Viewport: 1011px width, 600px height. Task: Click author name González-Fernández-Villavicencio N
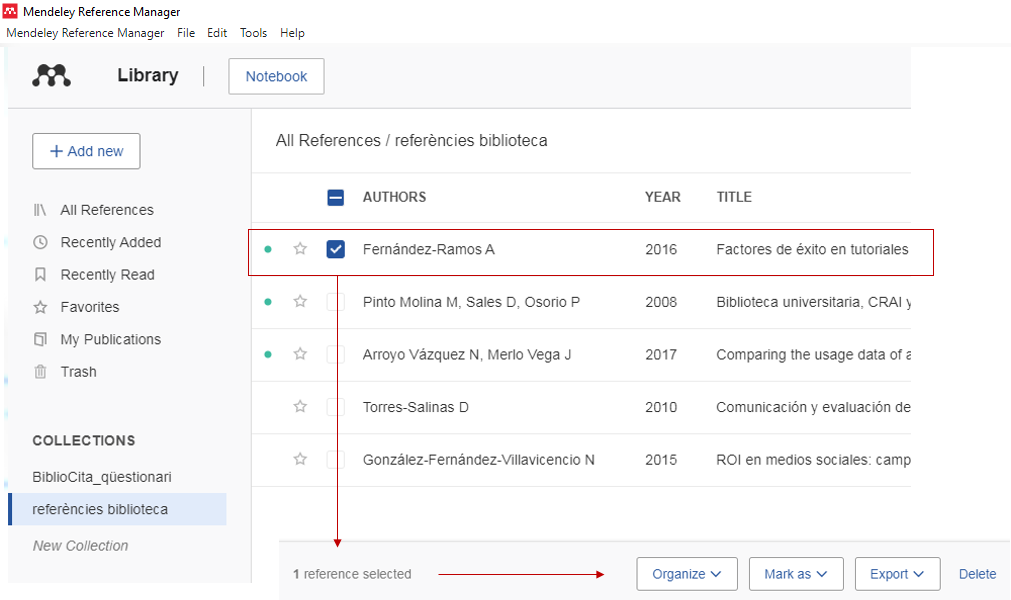coord(478,460)
